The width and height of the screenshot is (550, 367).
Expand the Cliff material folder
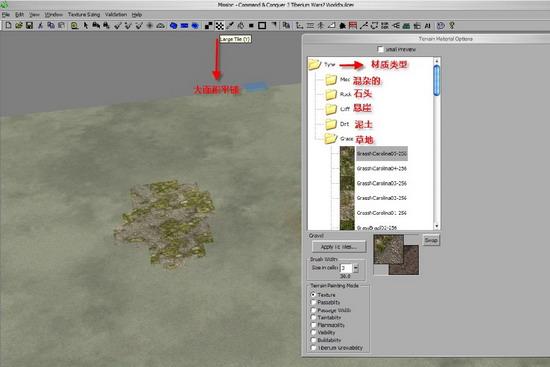tap(331, 109)
